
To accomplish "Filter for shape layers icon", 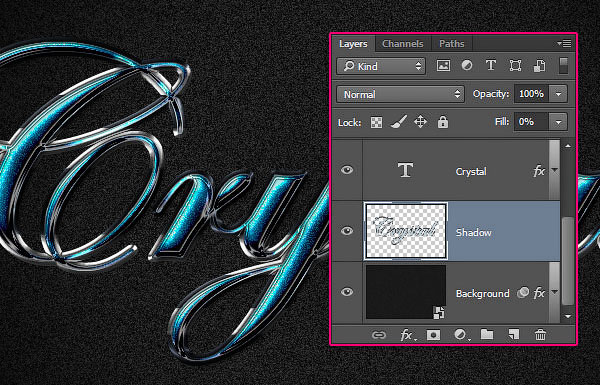I will 515,66.
